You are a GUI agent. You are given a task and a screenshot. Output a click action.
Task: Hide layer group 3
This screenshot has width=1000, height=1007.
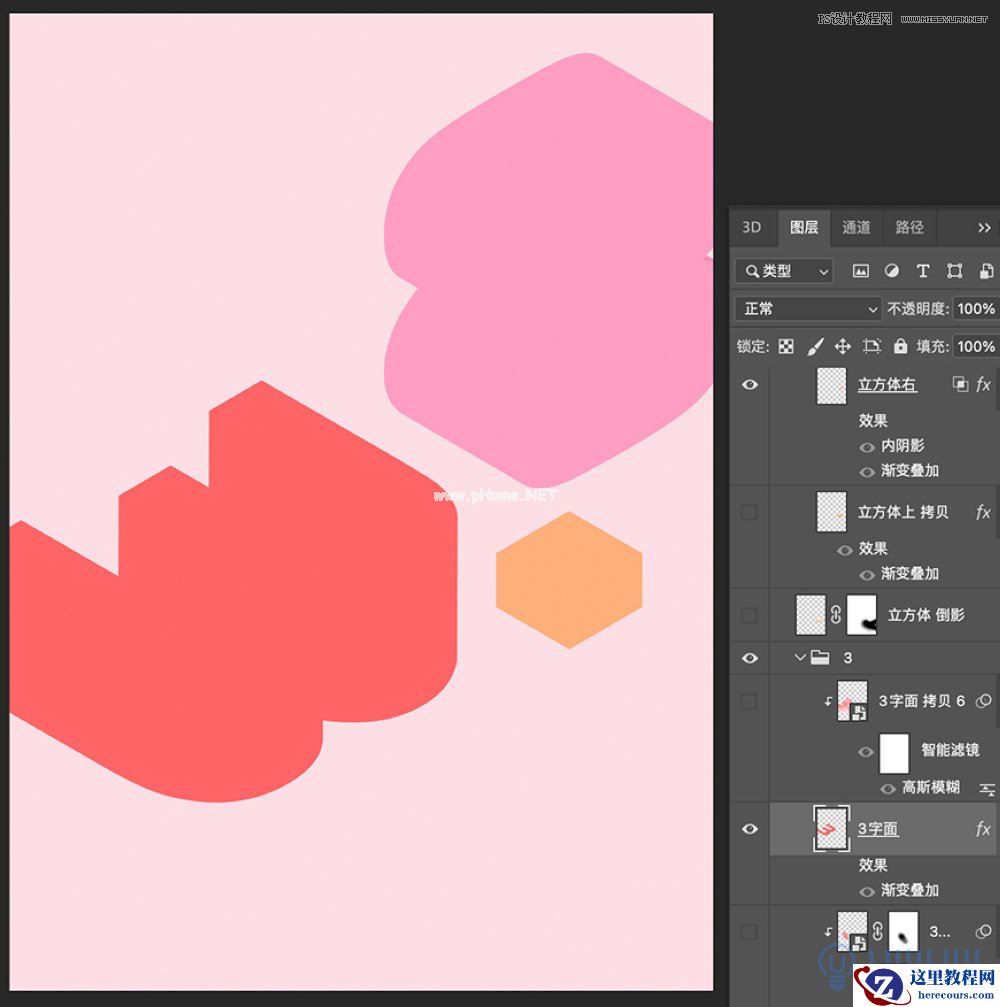(x=750, y=658)
